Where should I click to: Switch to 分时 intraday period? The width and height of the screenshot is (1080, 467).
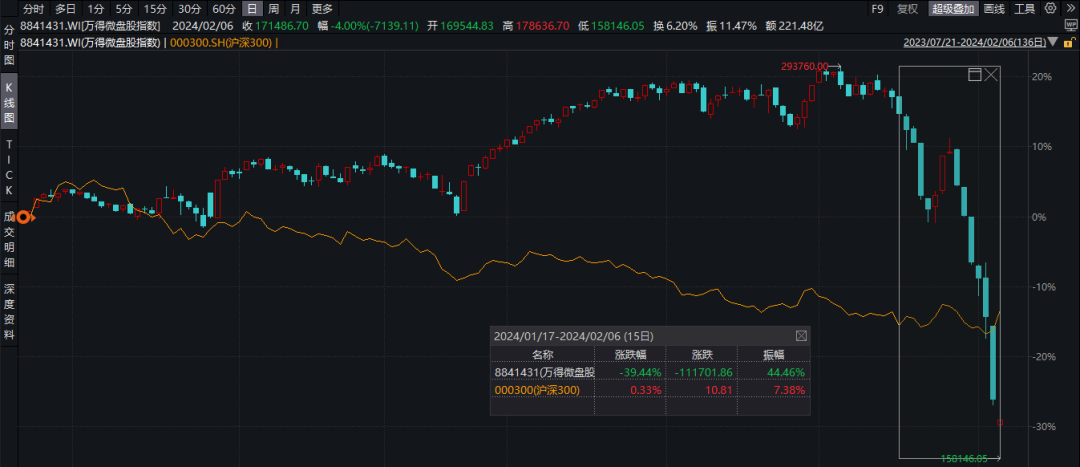click(x=33, y=9)
